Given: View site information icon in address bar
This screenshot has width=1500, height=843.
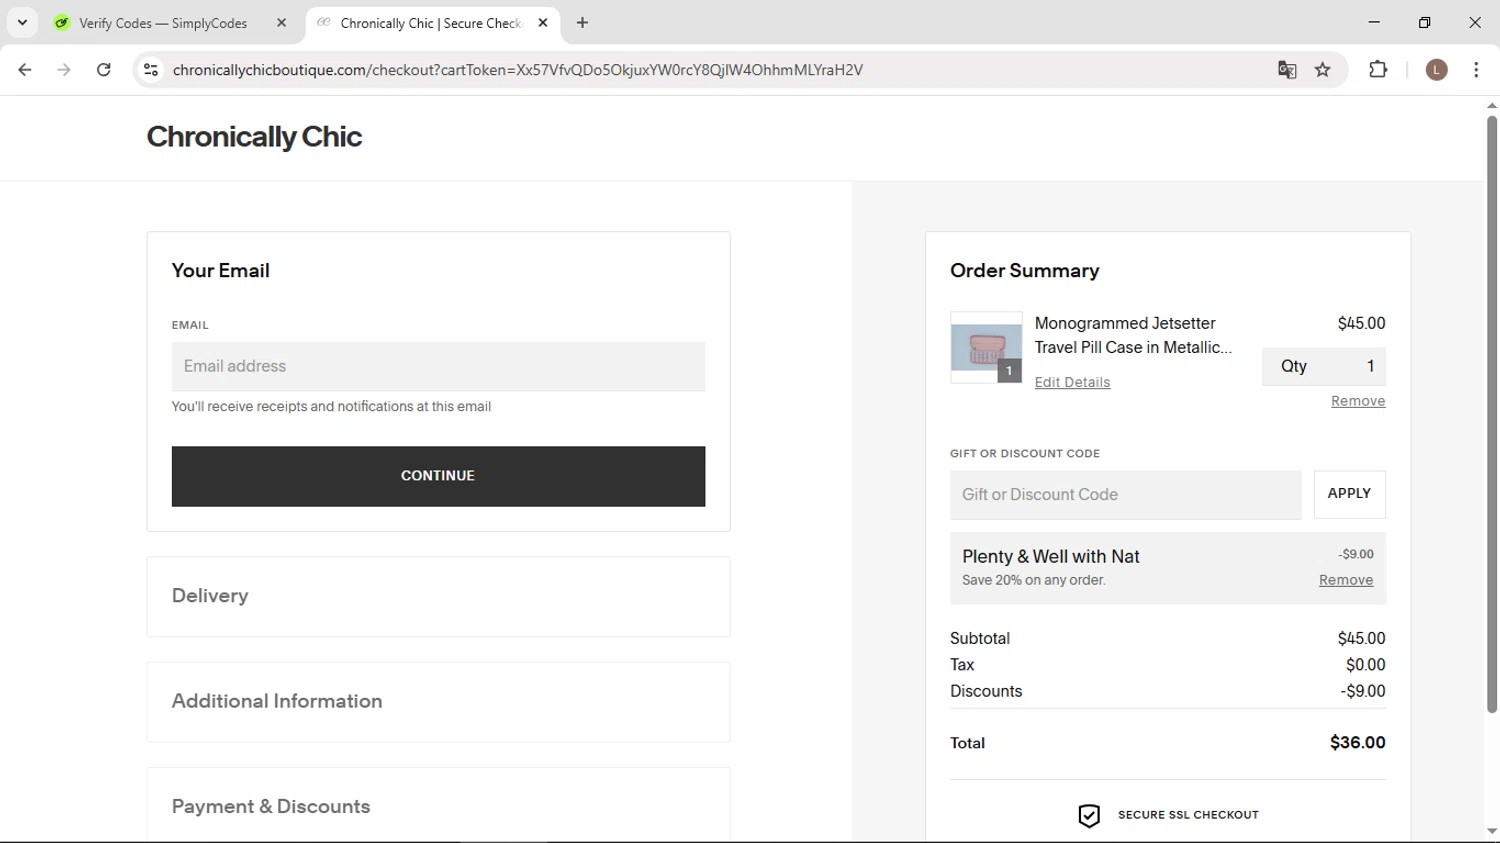Looking at the screenshot, I should coord(151,70).
